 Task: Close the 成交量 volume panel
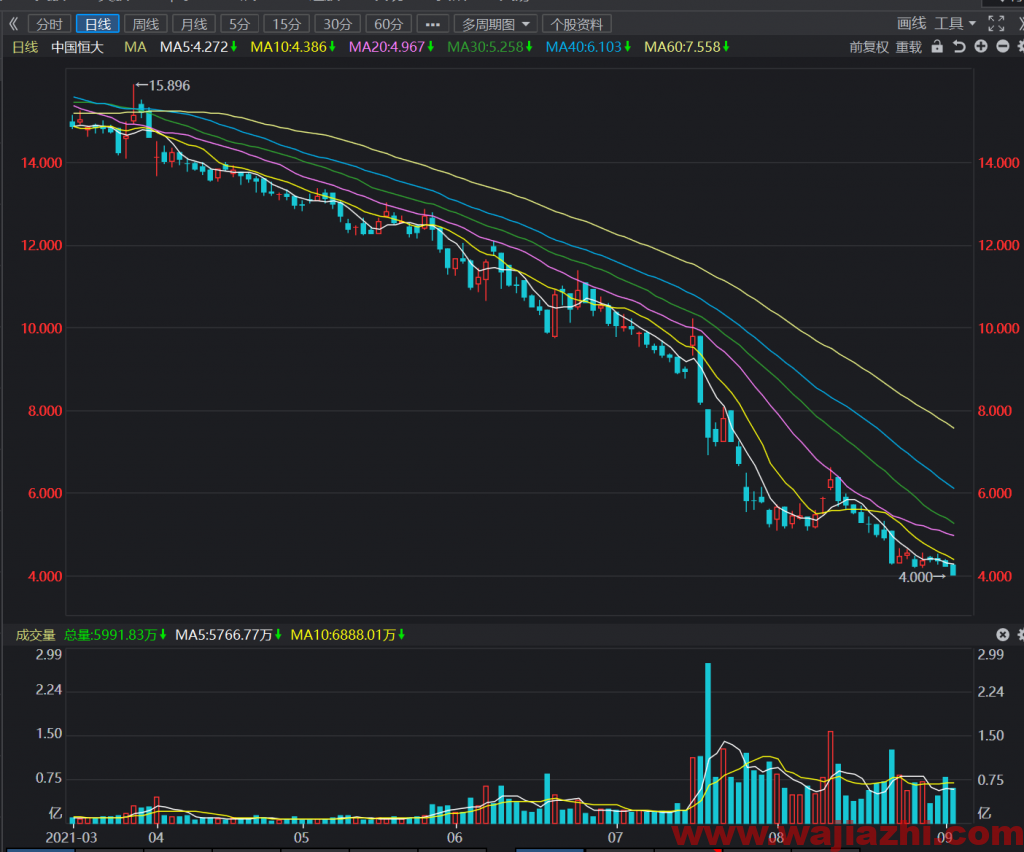[1002, 635]
